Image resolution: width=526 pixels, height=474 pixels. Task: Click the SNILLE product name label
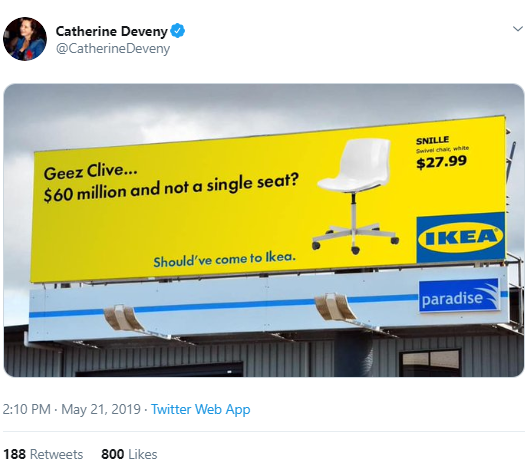pyautogui.click(x=432, y=140)
